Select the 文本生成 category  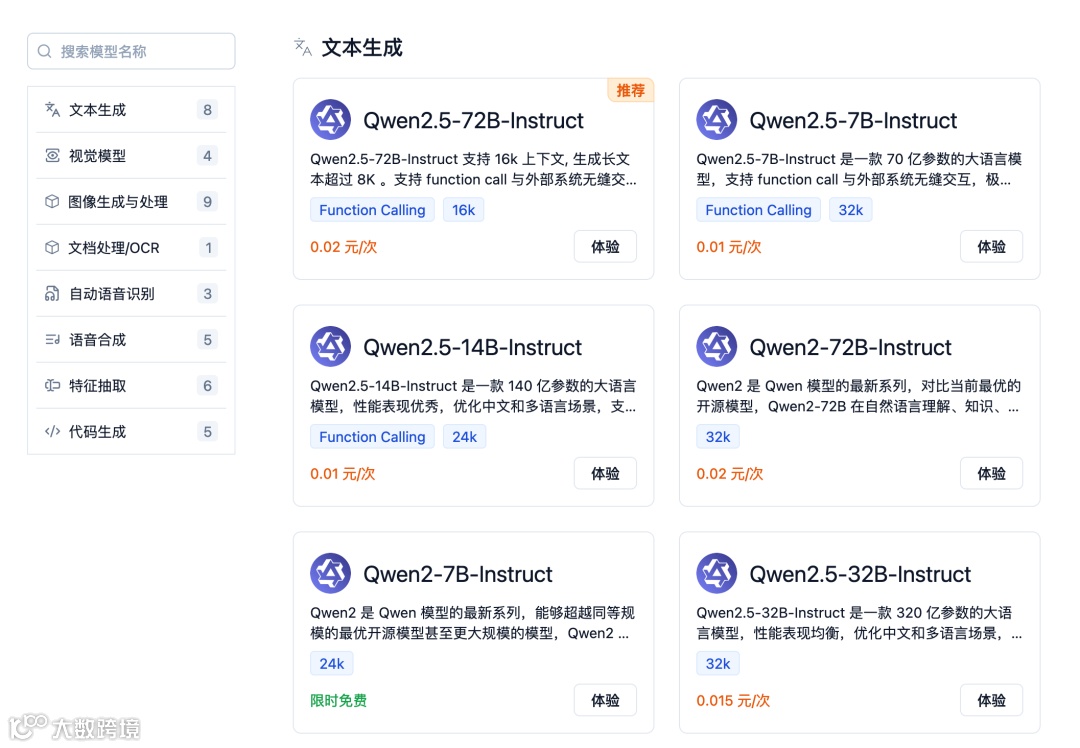tap(131, 110)
